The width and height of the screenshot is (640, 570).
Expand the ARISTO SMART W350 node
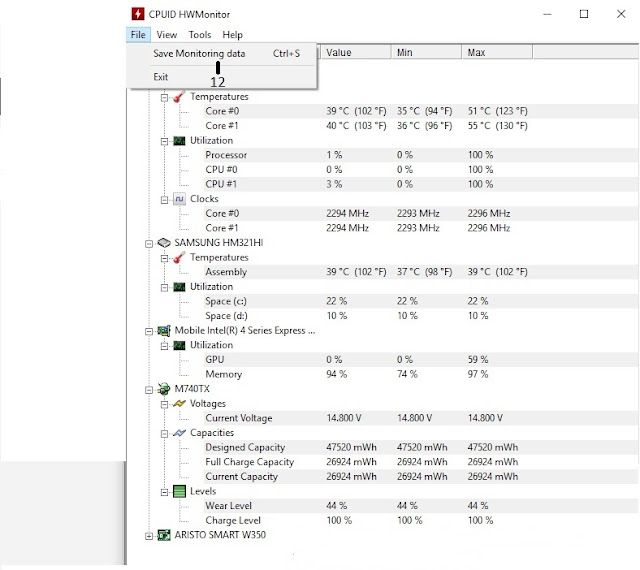pyautogui.click(x=149, y=536)
